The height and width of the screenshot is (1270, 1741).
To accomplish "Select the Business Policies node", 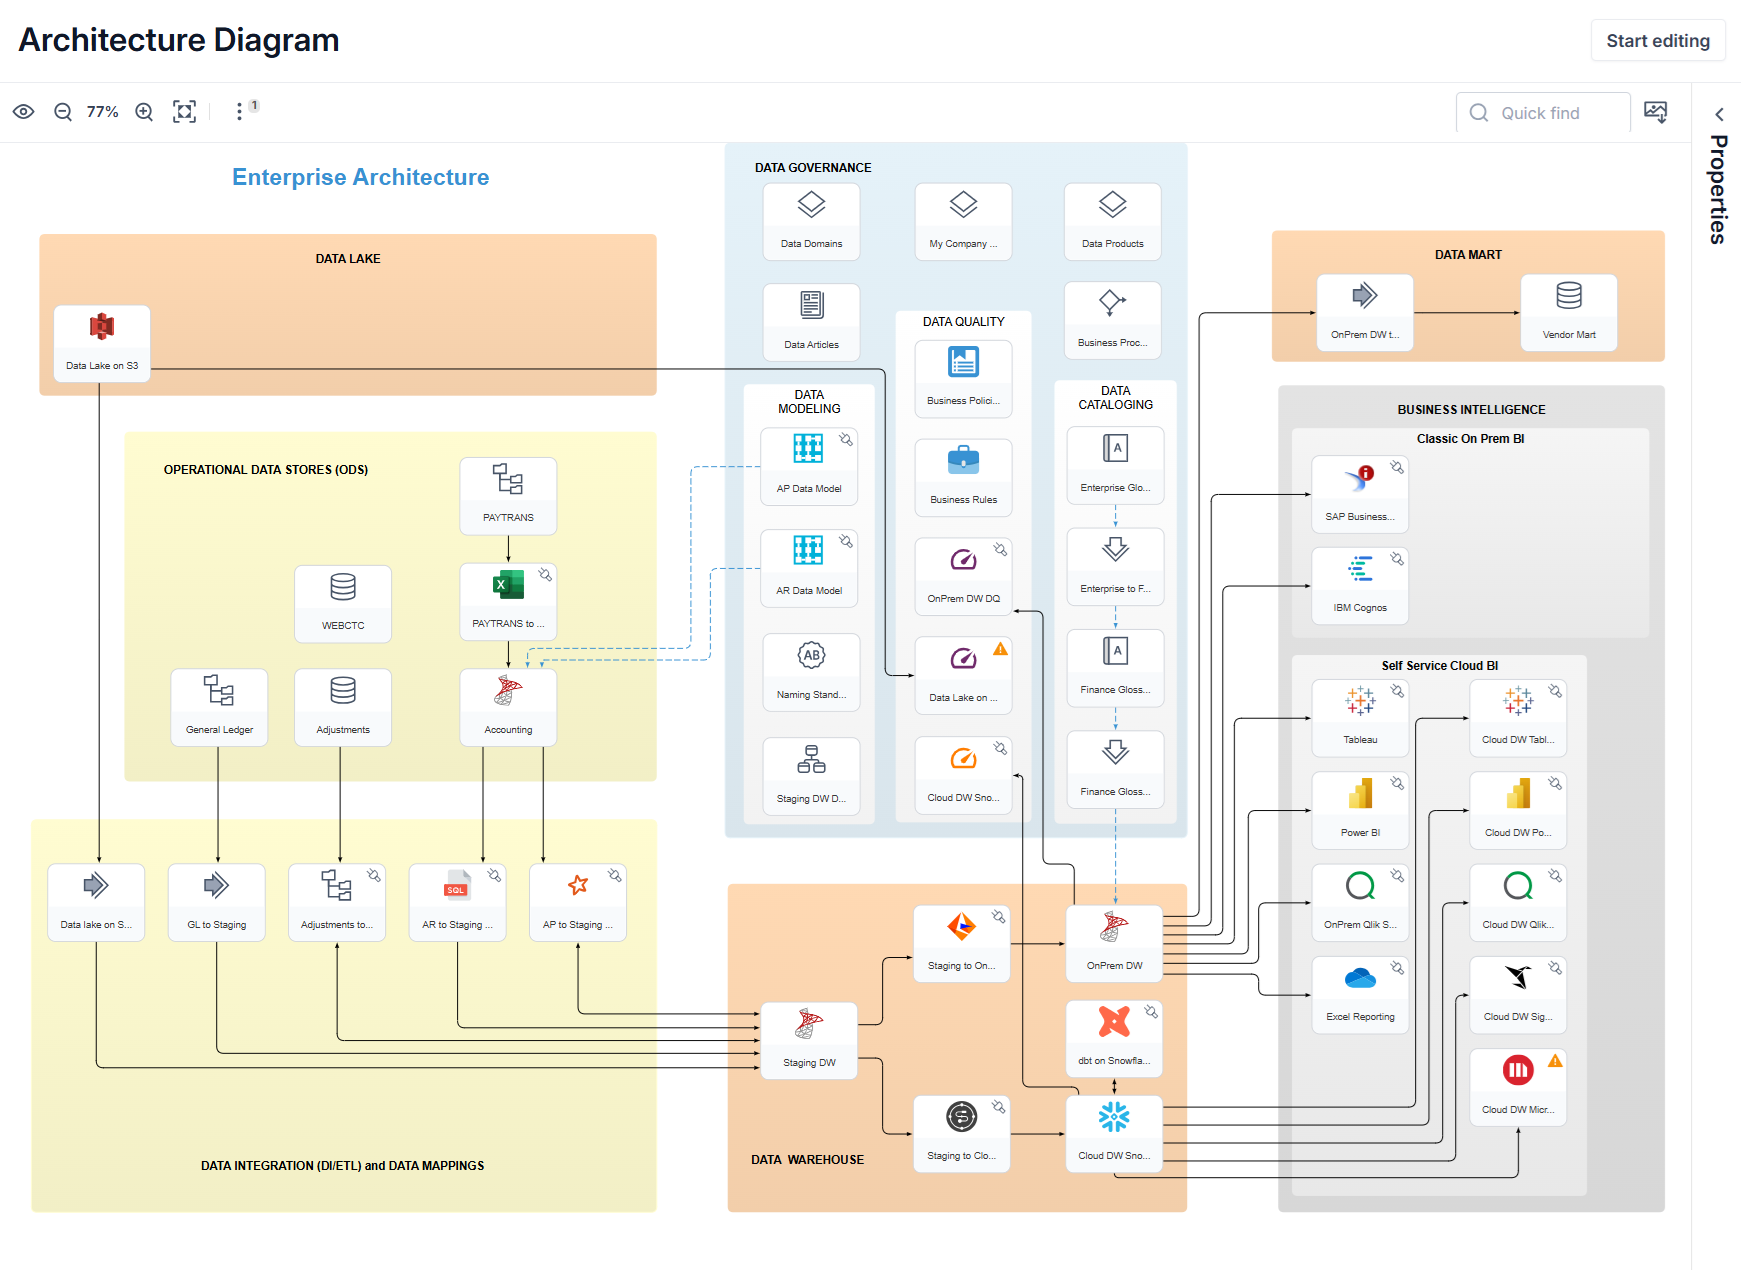I will coord(963,378).
